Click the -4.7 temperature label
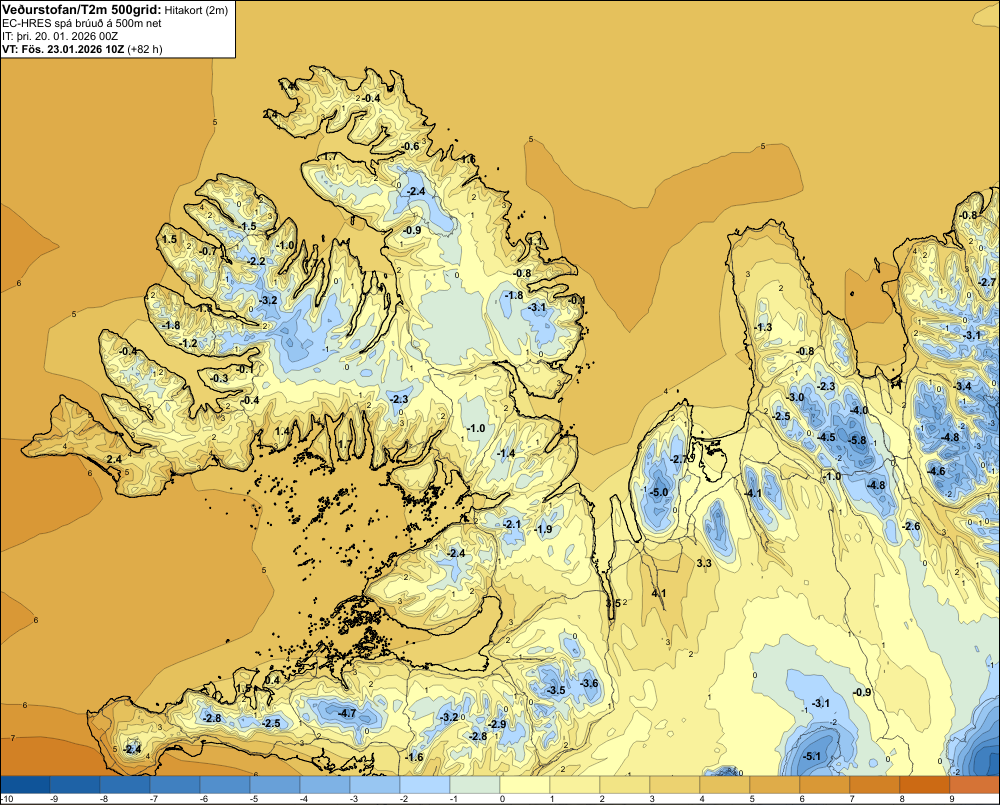The image size is (1000, 805). (x=347, y=713)
